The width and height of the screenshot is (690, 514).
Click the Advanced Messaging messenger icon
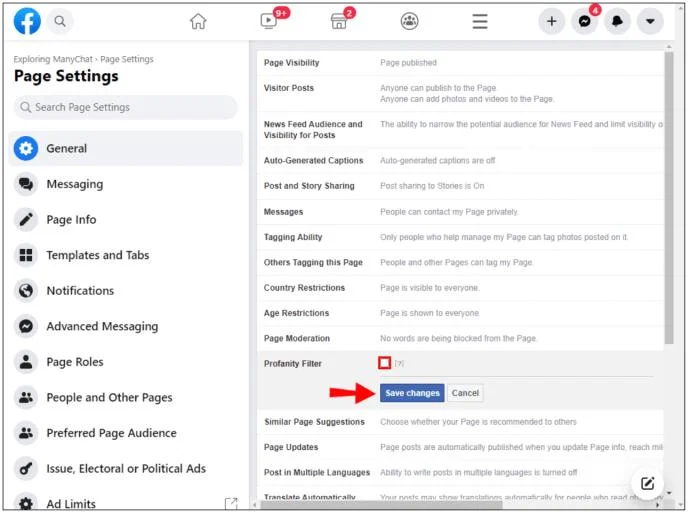tap(26, 326)
